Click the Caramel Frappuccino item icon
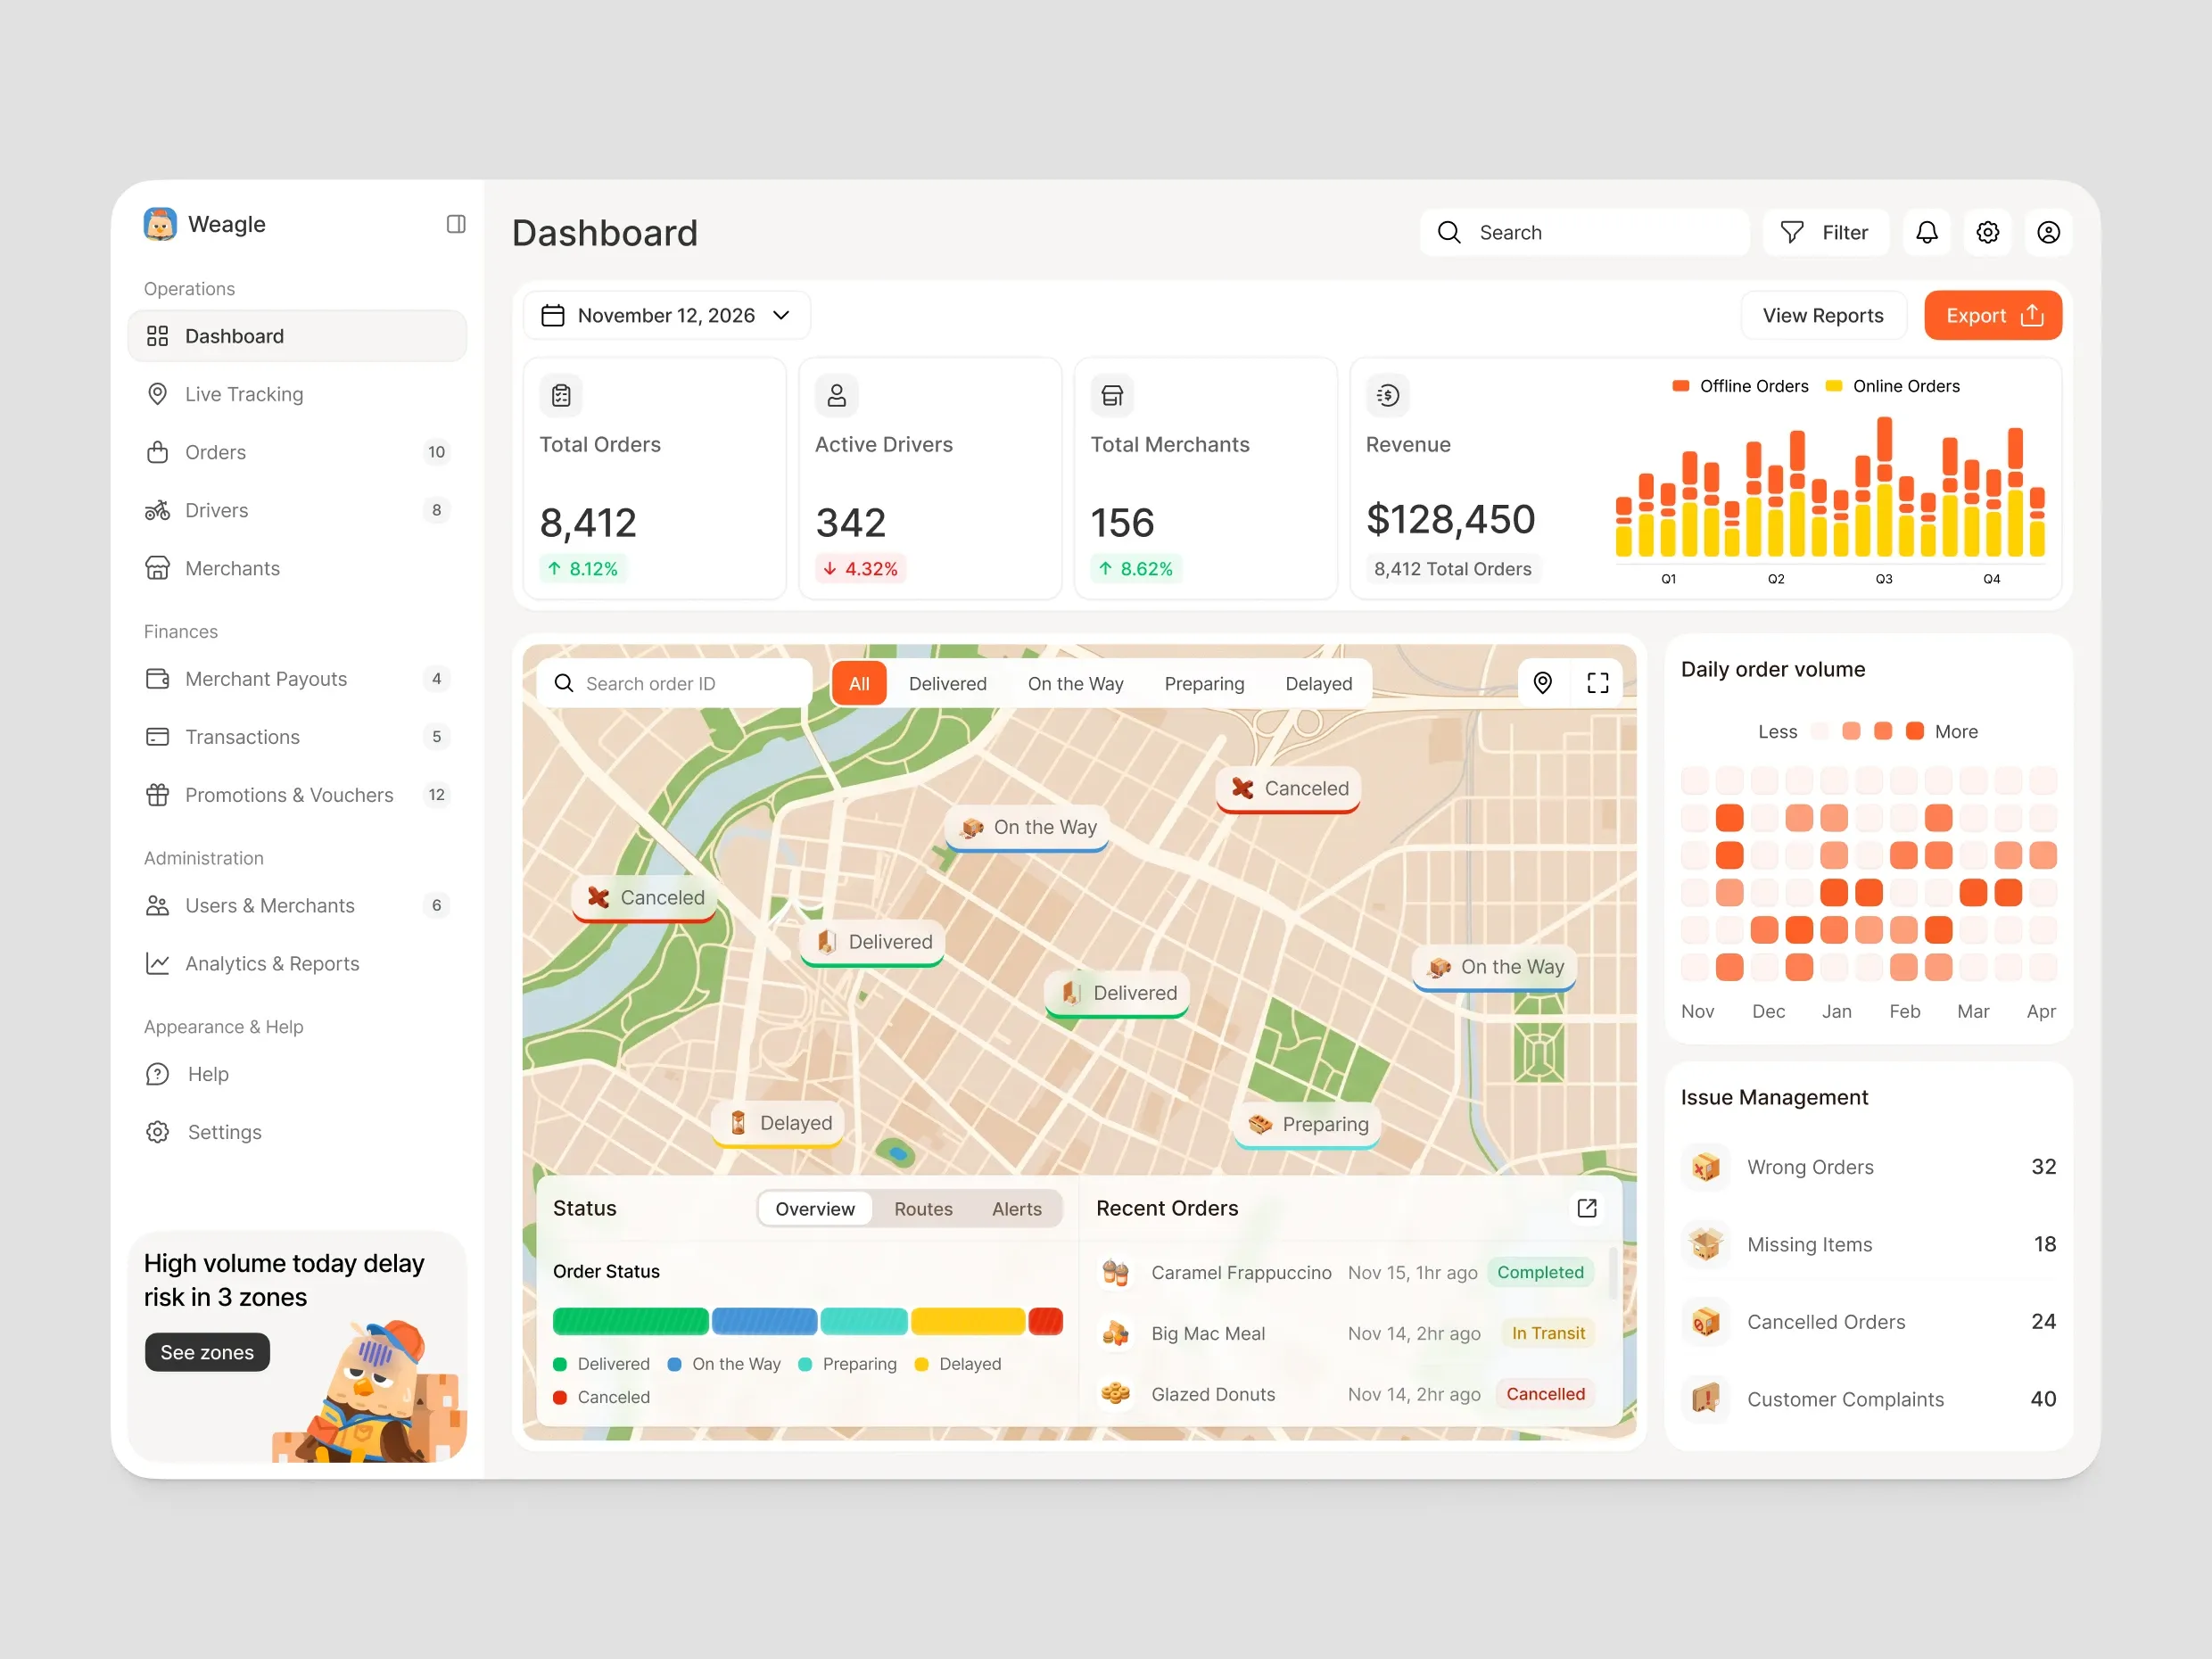 coord(1116,1273)
